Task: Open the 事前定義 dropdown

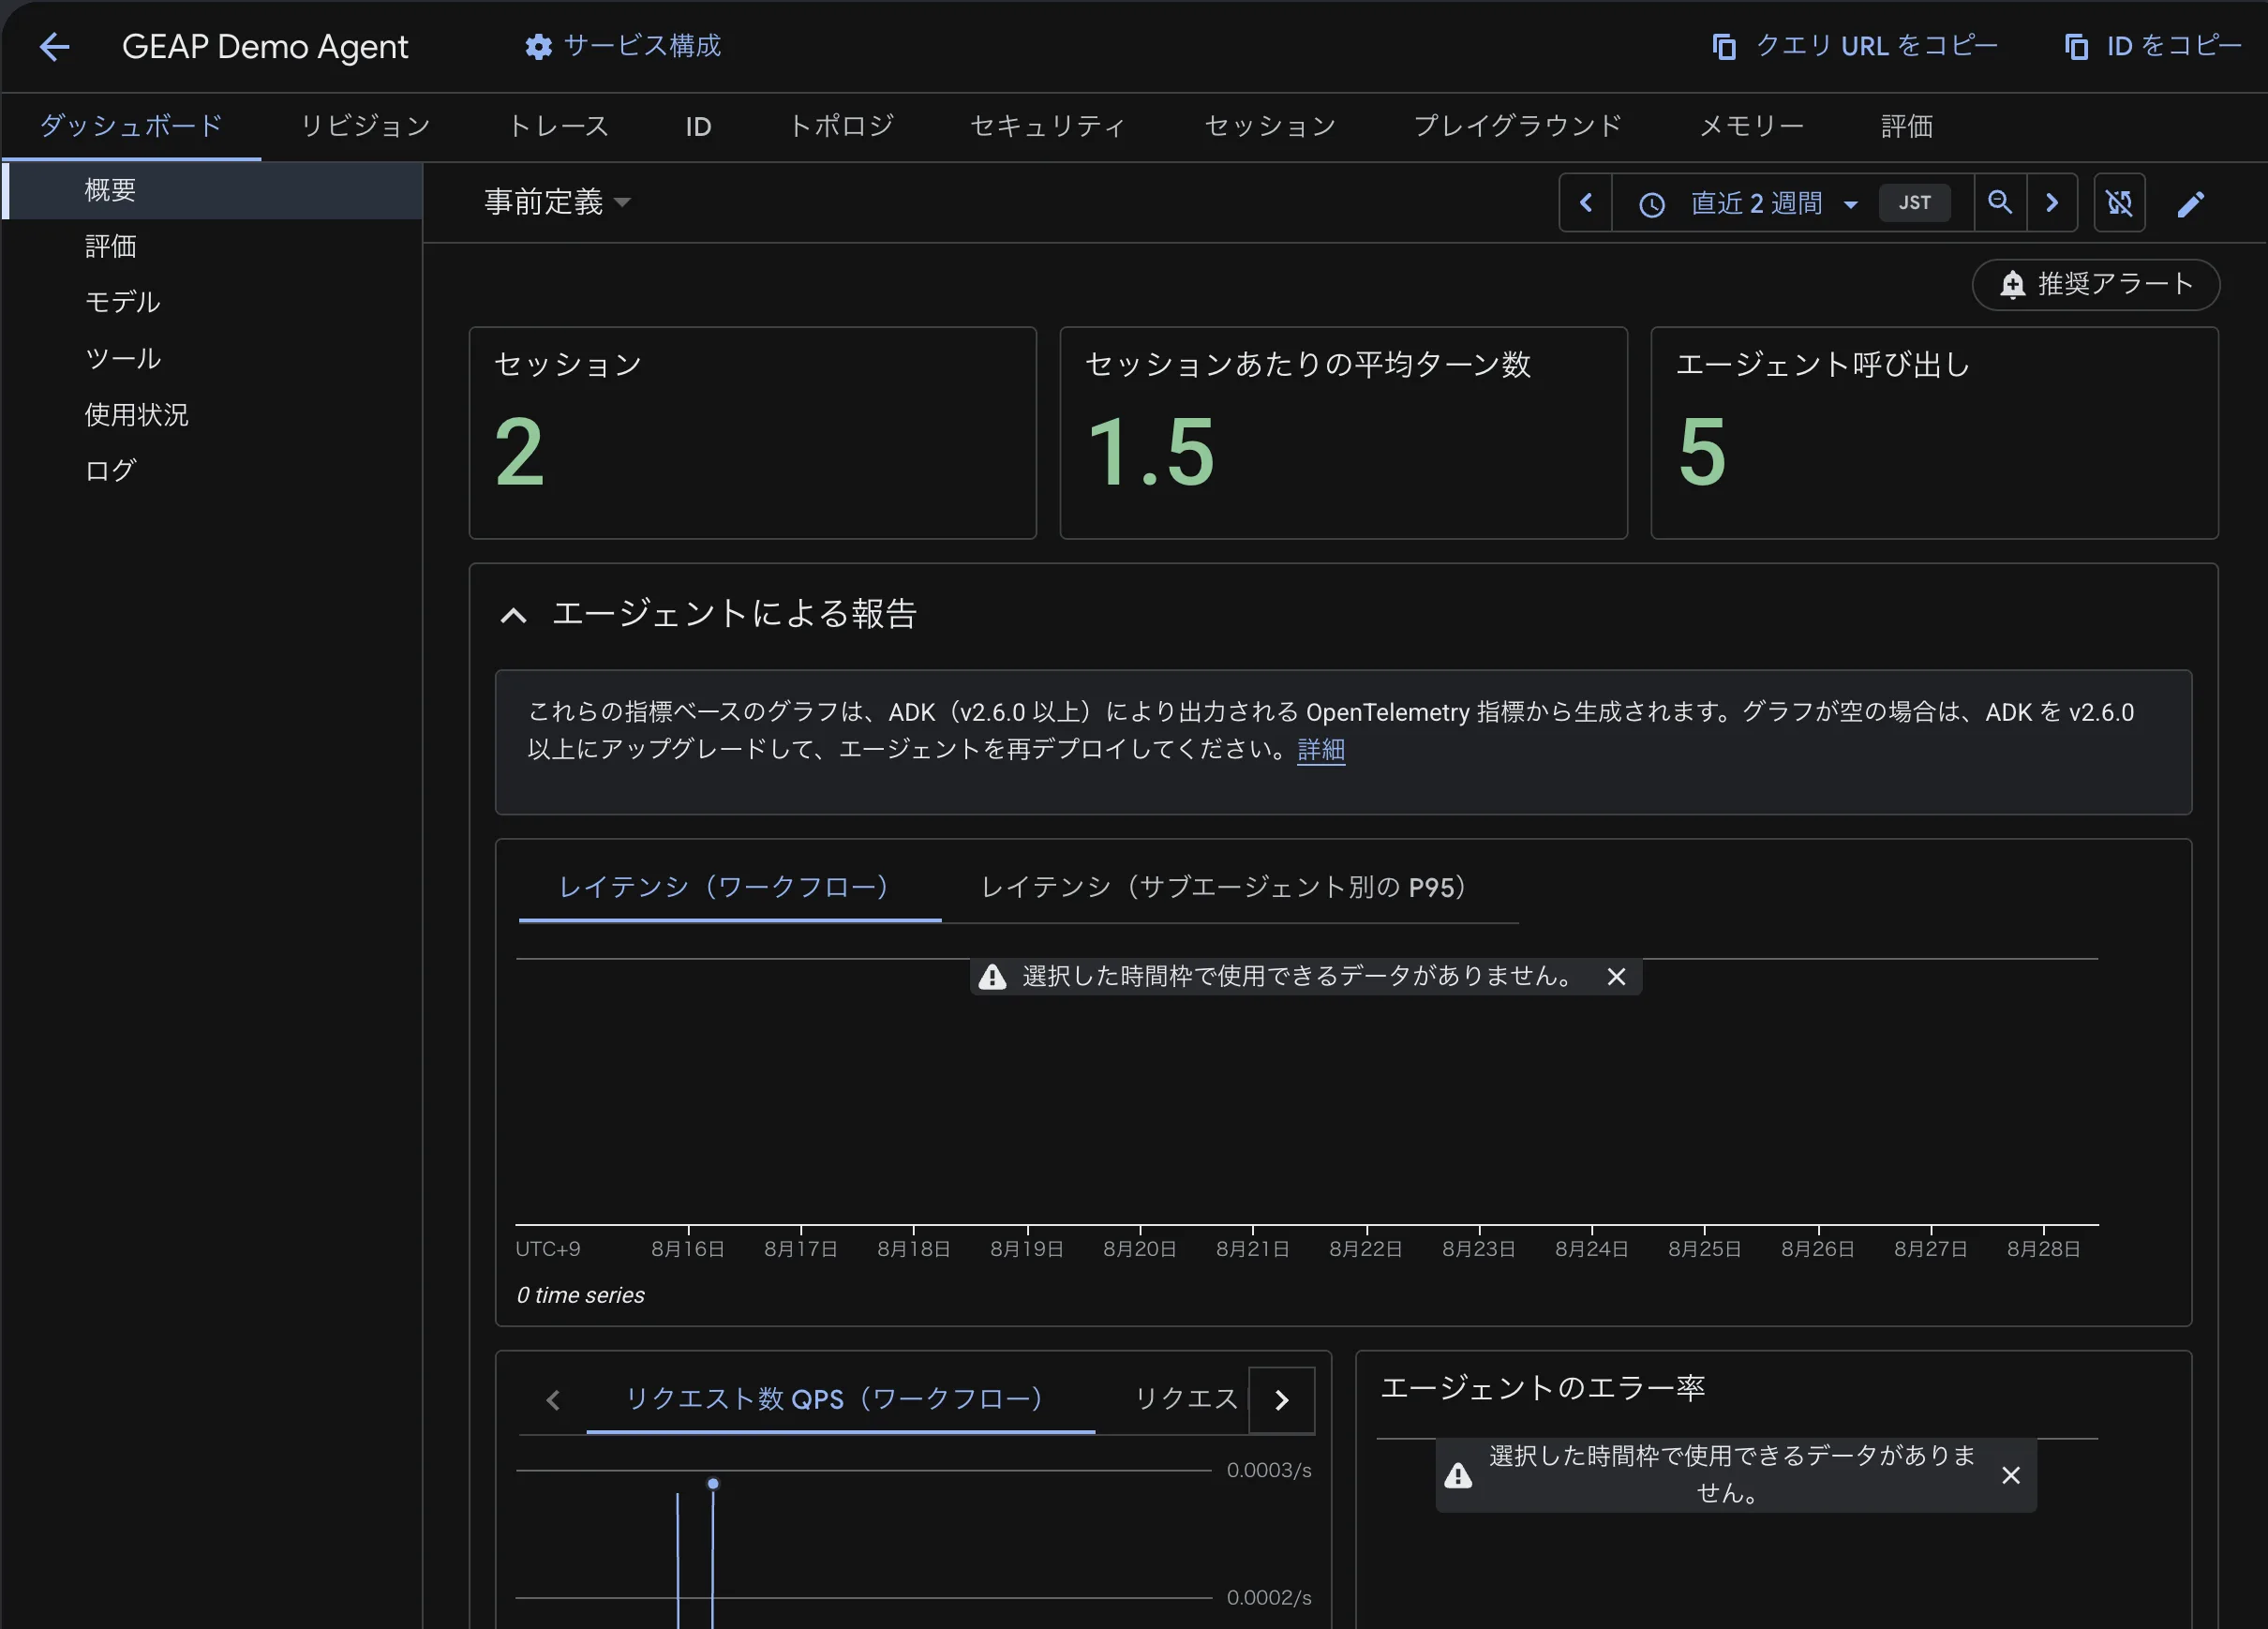Action: (557, 202)
